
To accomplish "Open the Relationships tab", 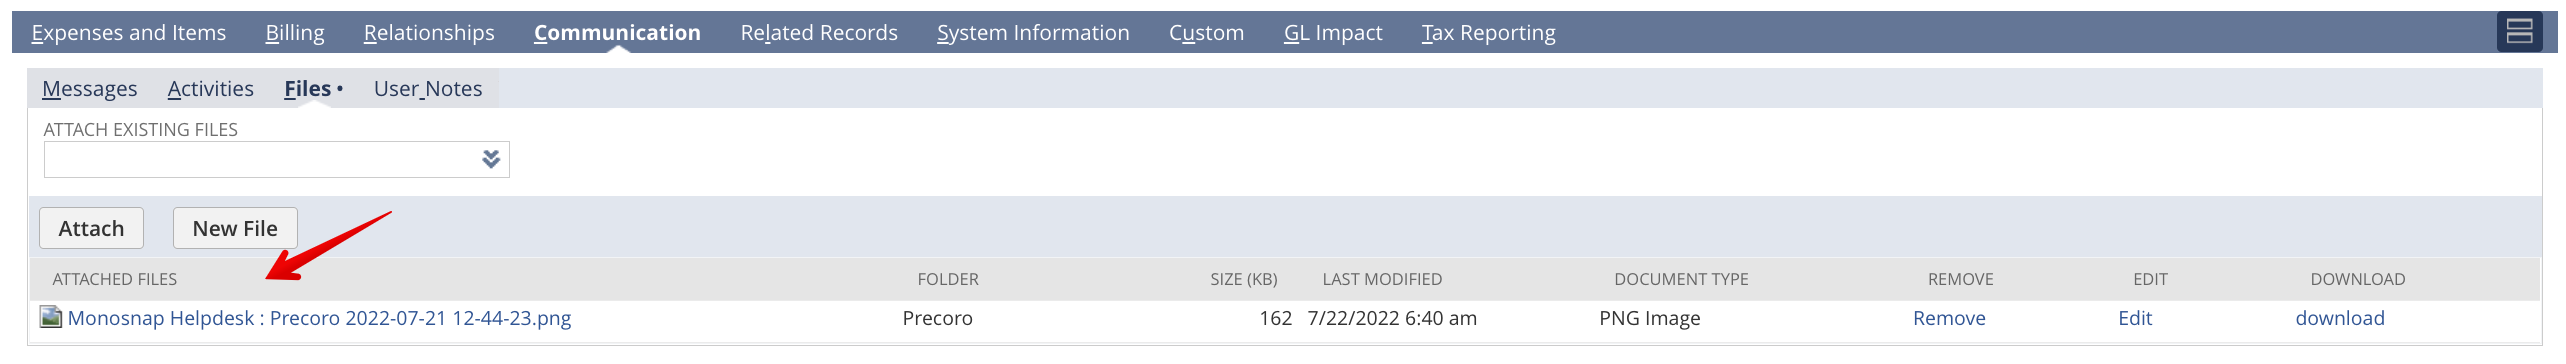I will pyautogui.click(x=429, y=33).
